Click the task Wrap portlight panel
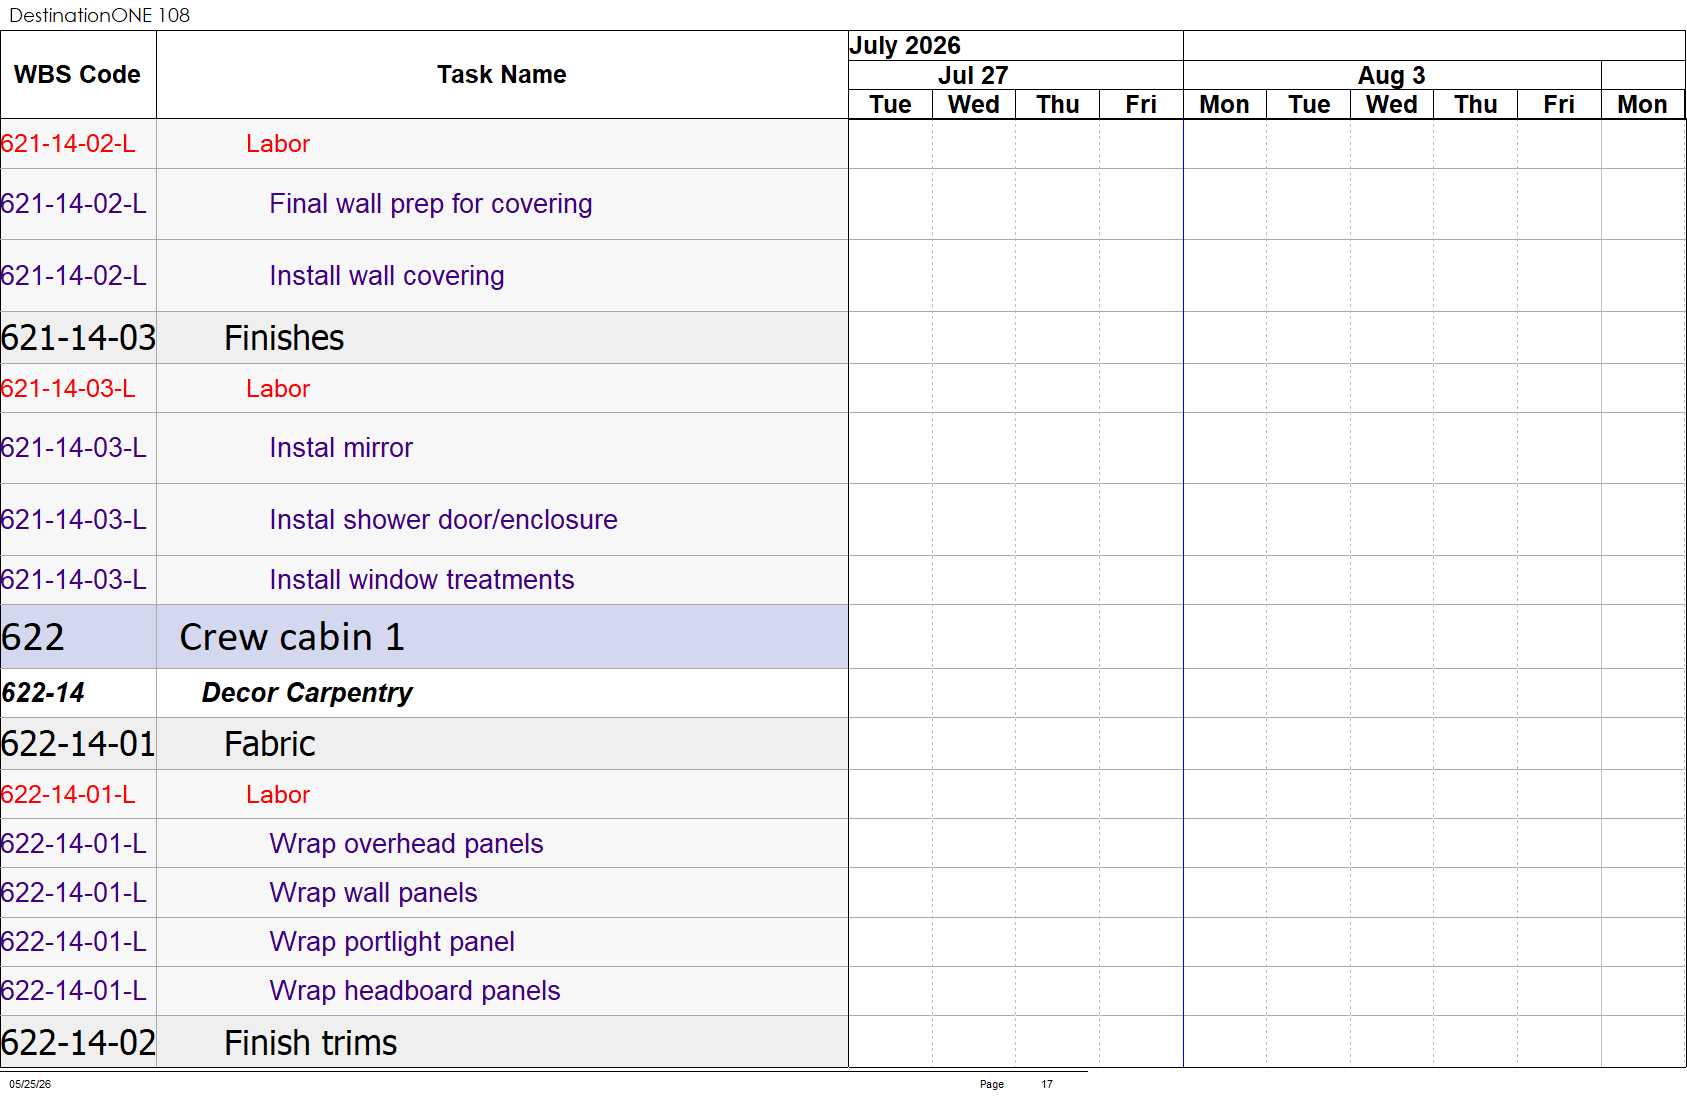This screenshot has height=1097, width=1687. pos(392,942)
